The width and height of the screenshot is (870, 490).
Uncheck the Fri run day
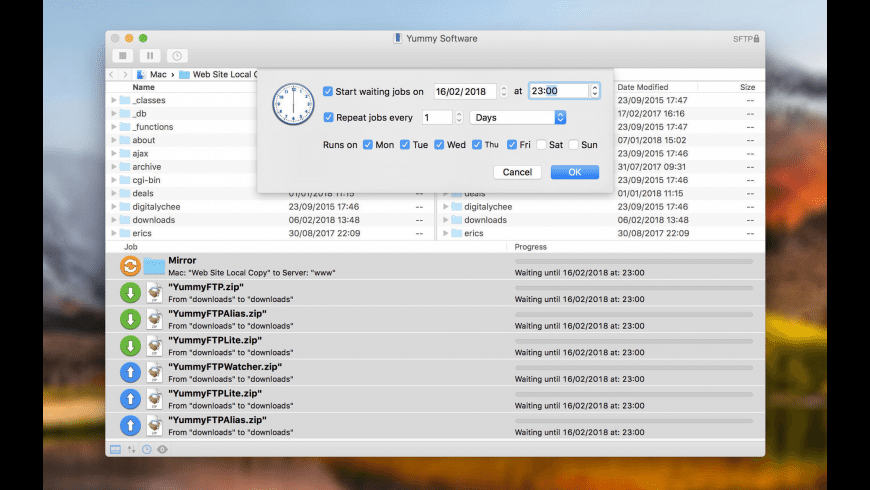(x=512, y=145)
